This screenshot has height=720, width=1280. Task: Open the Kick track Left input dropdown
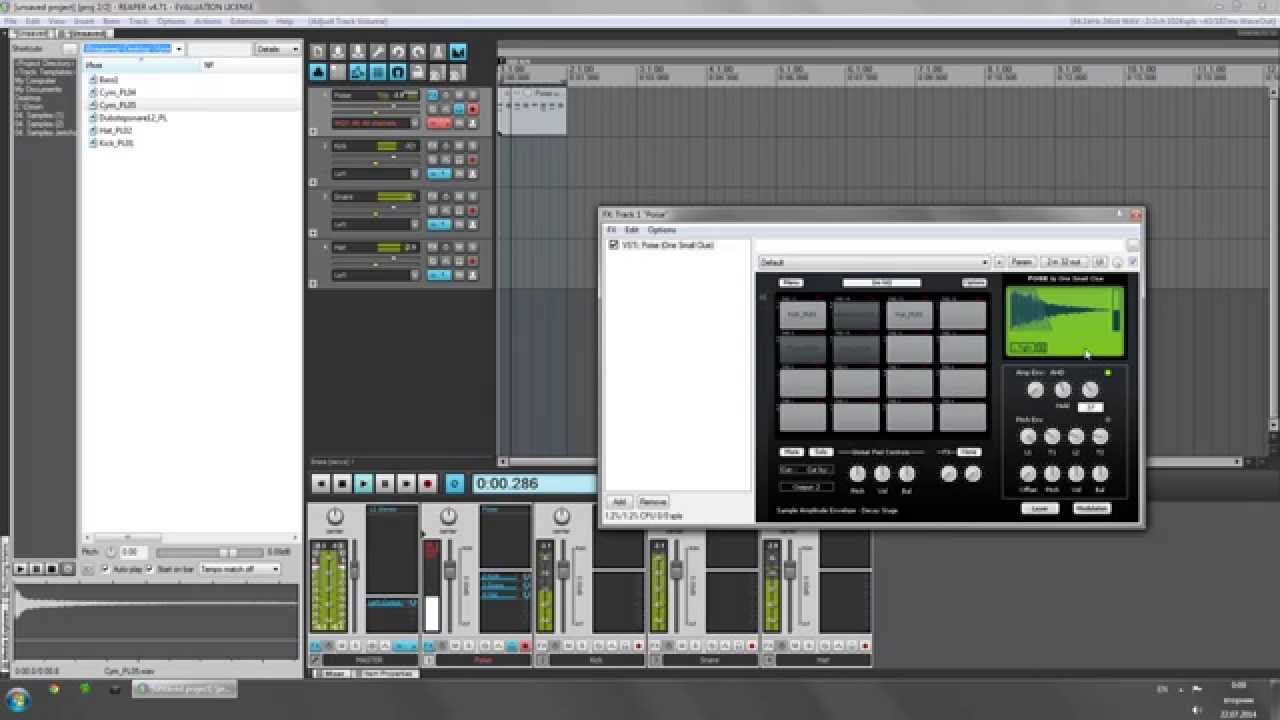coord(374,173)
